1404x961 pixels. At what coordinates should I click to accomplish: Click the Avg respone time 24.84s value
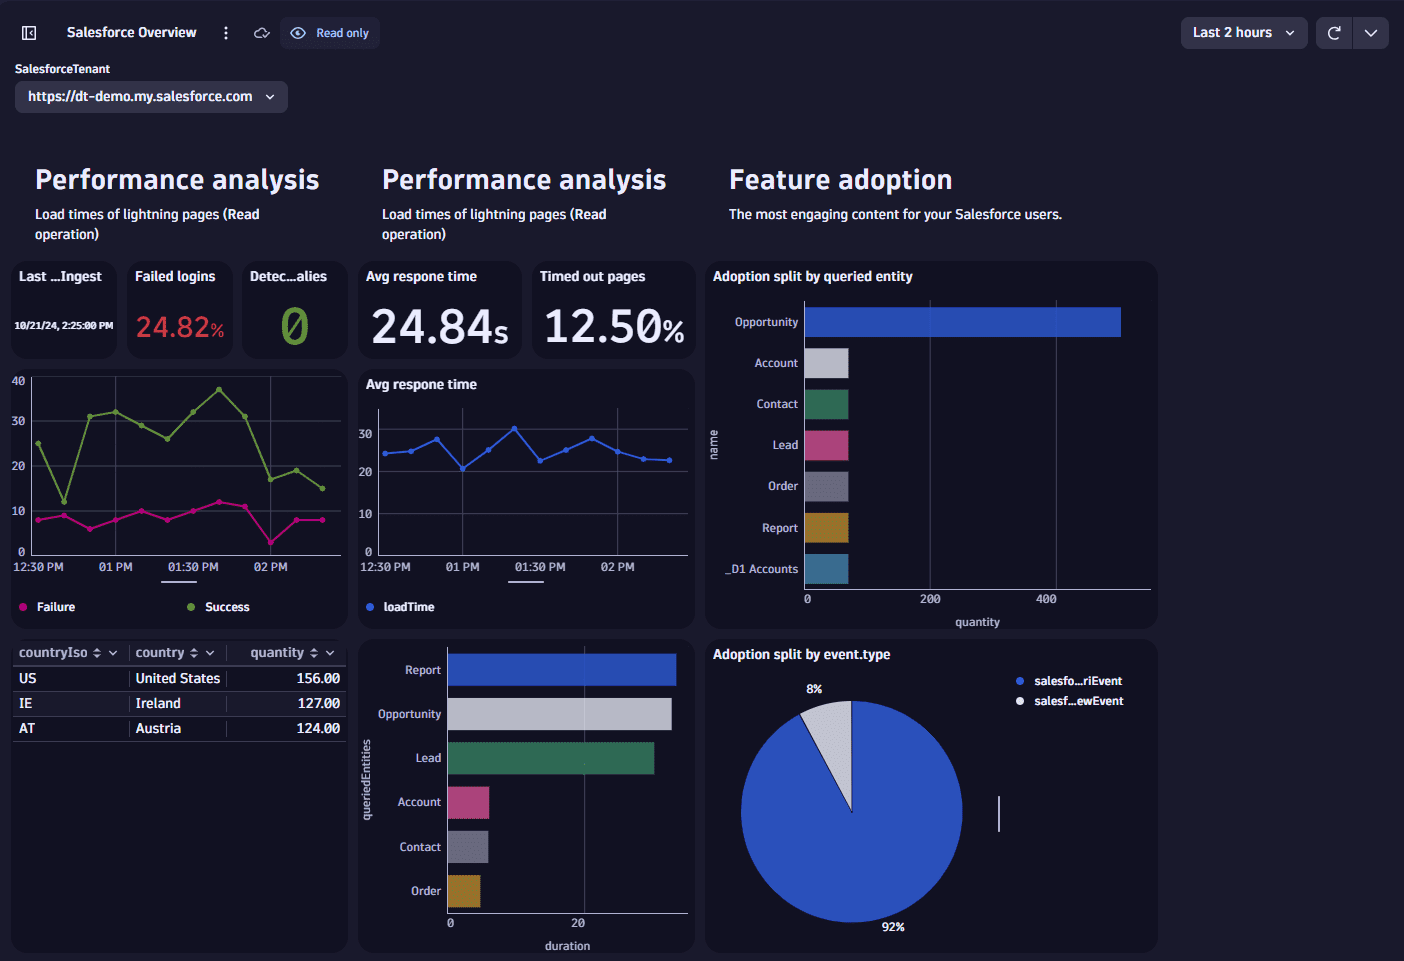tap(440, 327)
